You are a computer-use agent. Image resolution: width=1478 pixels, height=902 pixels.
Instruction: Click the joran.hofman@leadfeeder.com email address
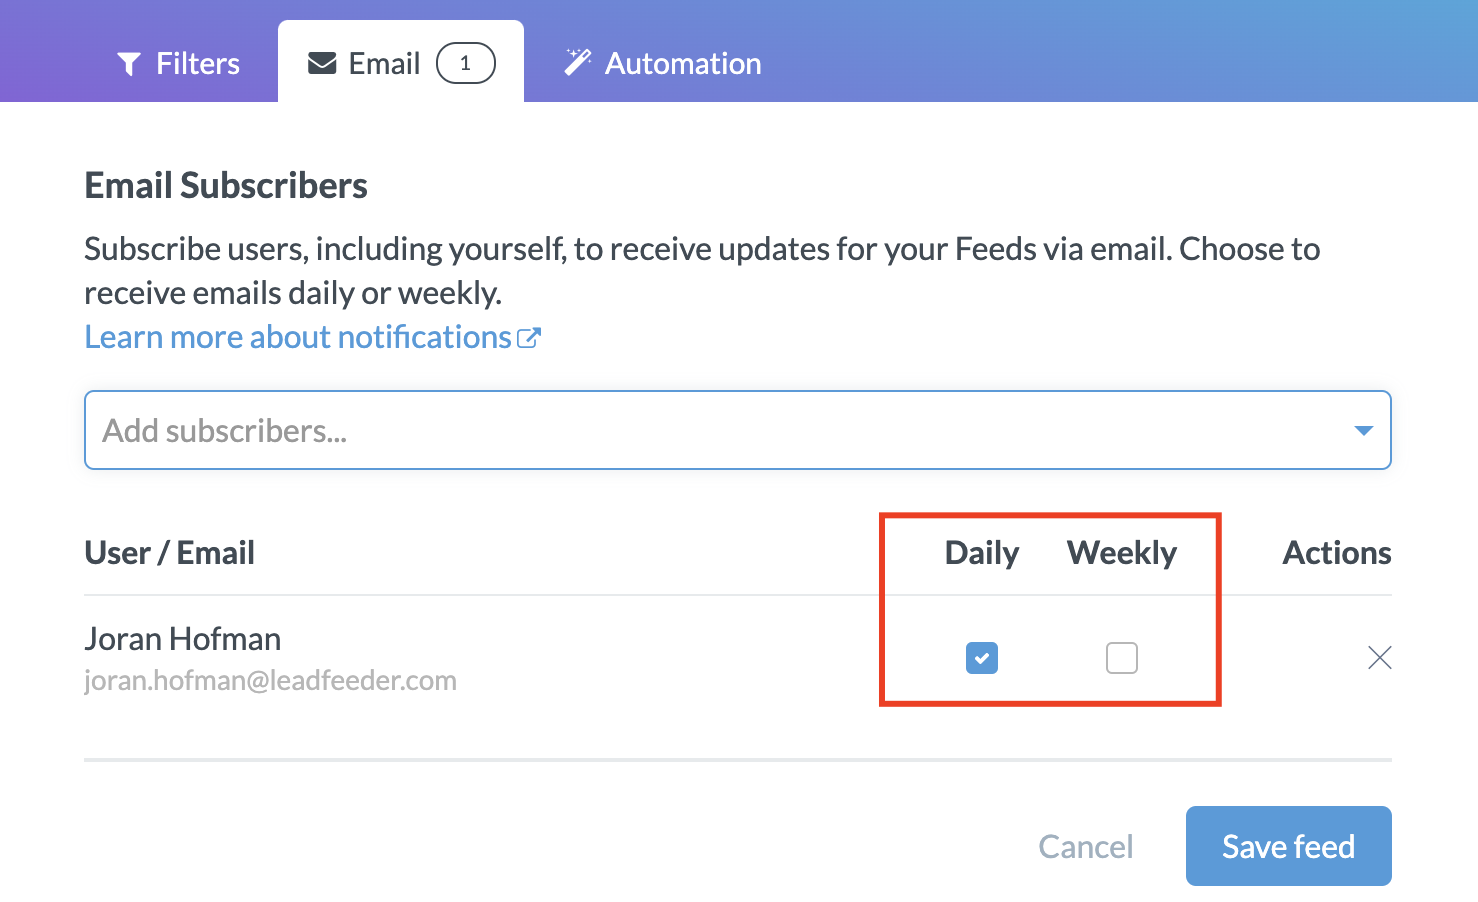click(x=270, y=681)
